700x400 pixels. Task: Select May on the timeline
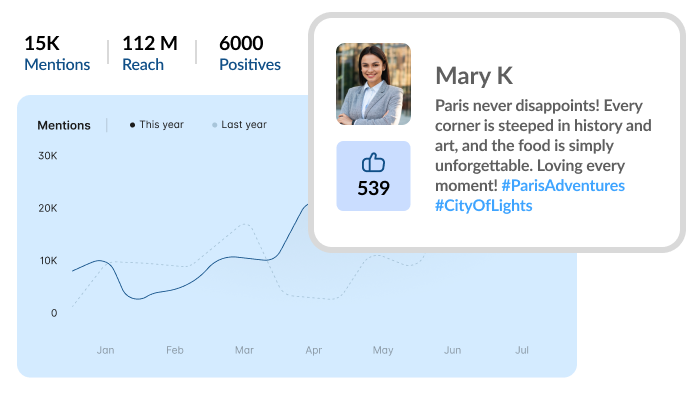tap(383, 351)
